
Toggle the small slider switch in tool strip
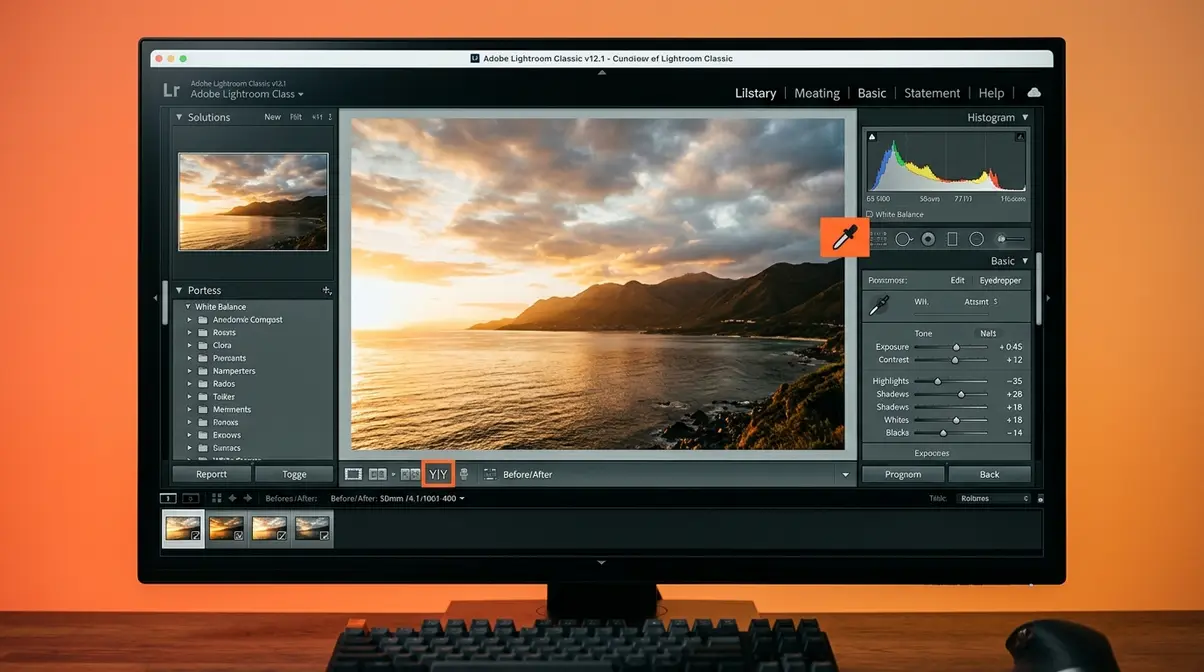(x=1010, y=239)
